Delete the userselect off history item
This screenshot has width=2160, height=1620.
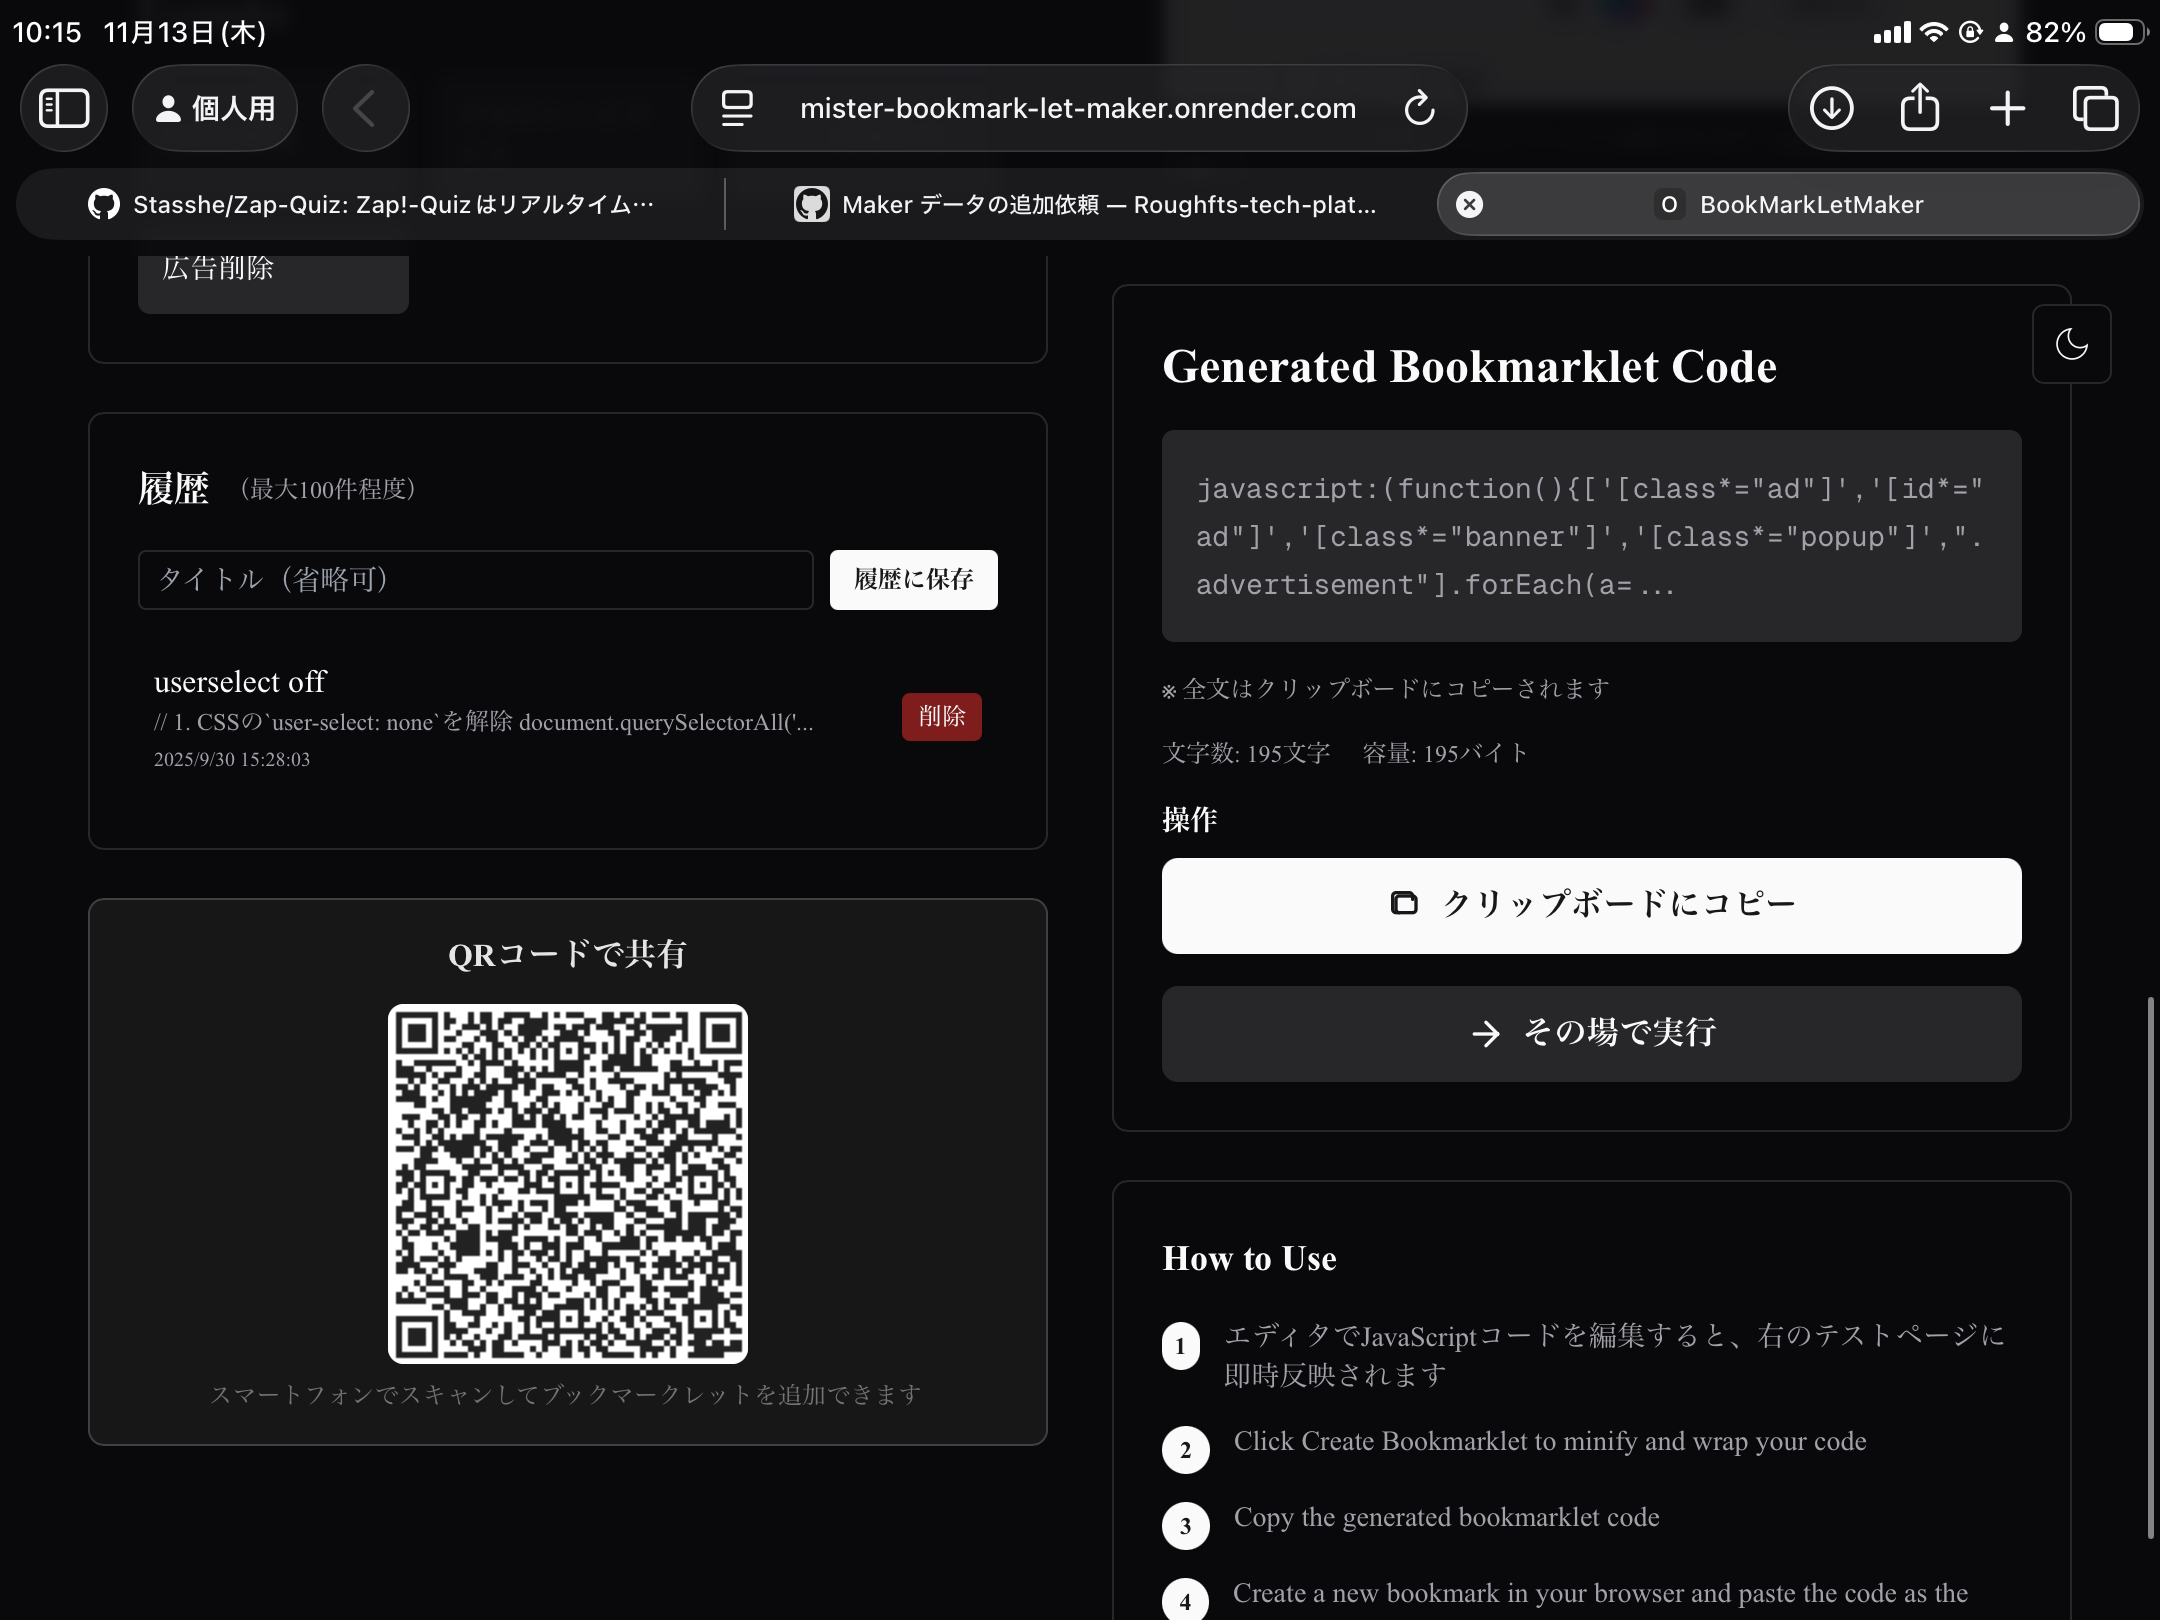click(x=941, y=716)
